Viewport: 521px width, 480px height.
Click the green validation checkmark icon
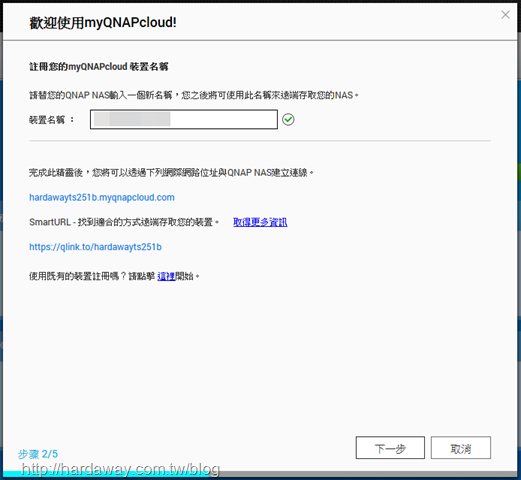[288, 119]
